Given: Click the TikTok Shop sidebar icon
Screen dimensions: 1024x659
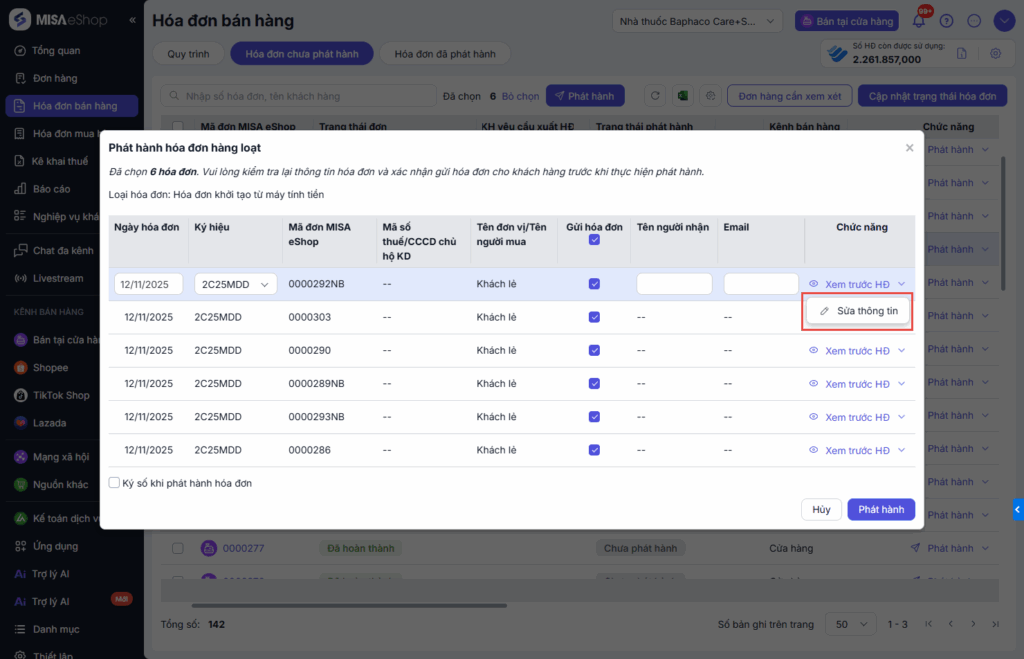Looking at the screenshot, I should [20, 395].
